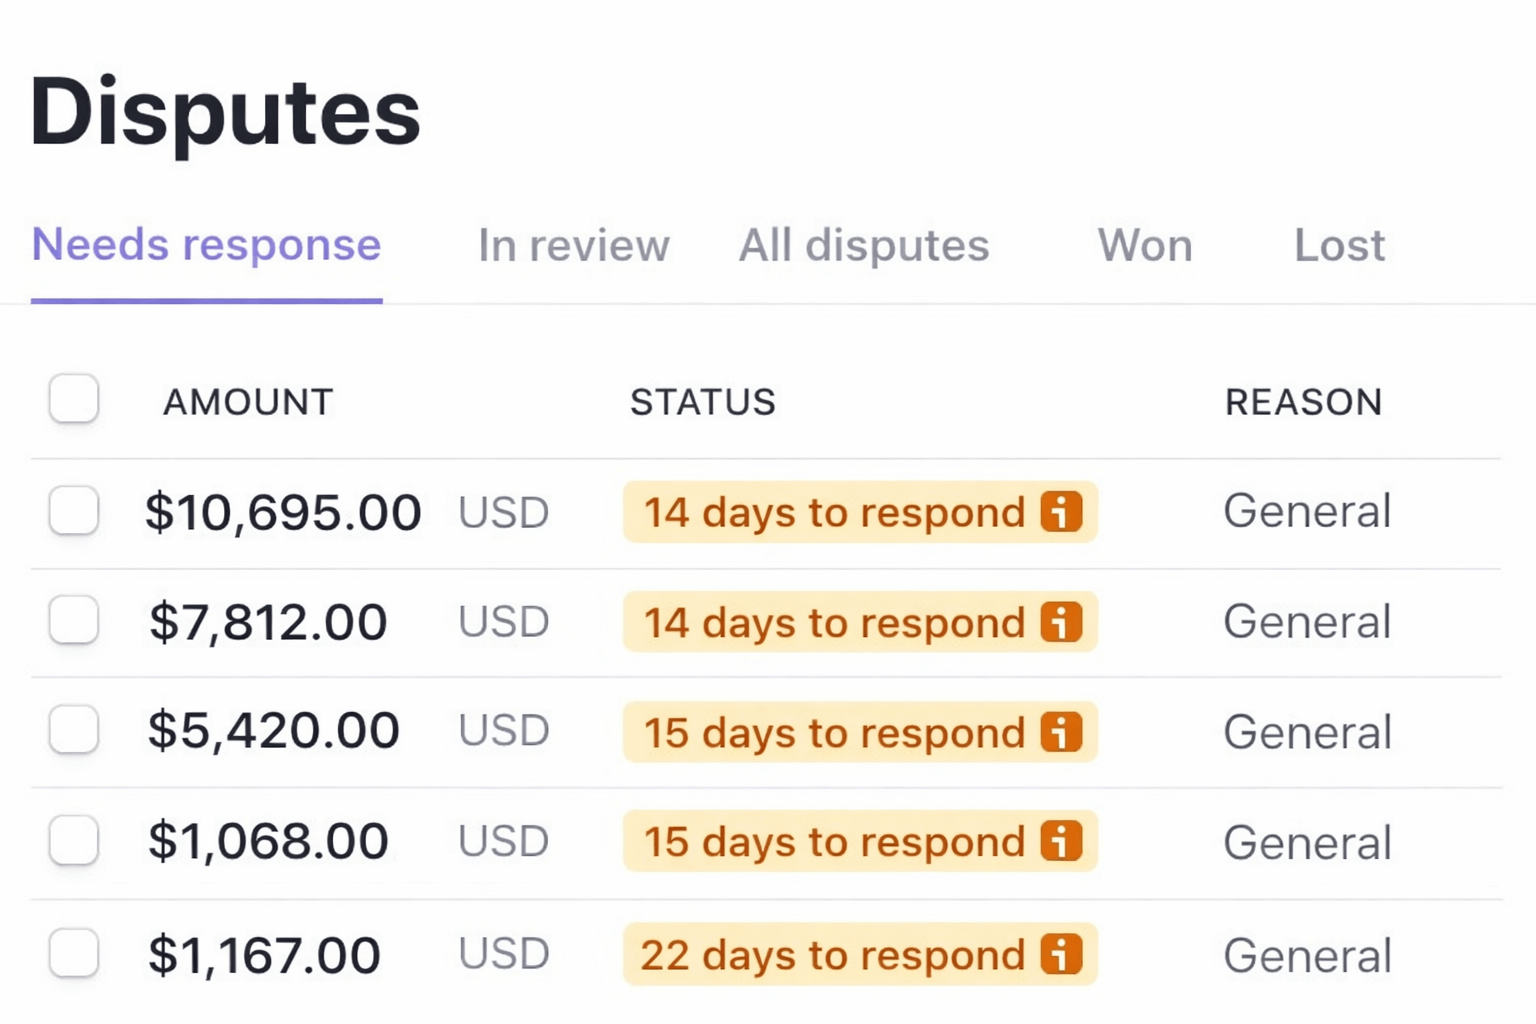Switch to the In review tab

(x=573, y=246)
